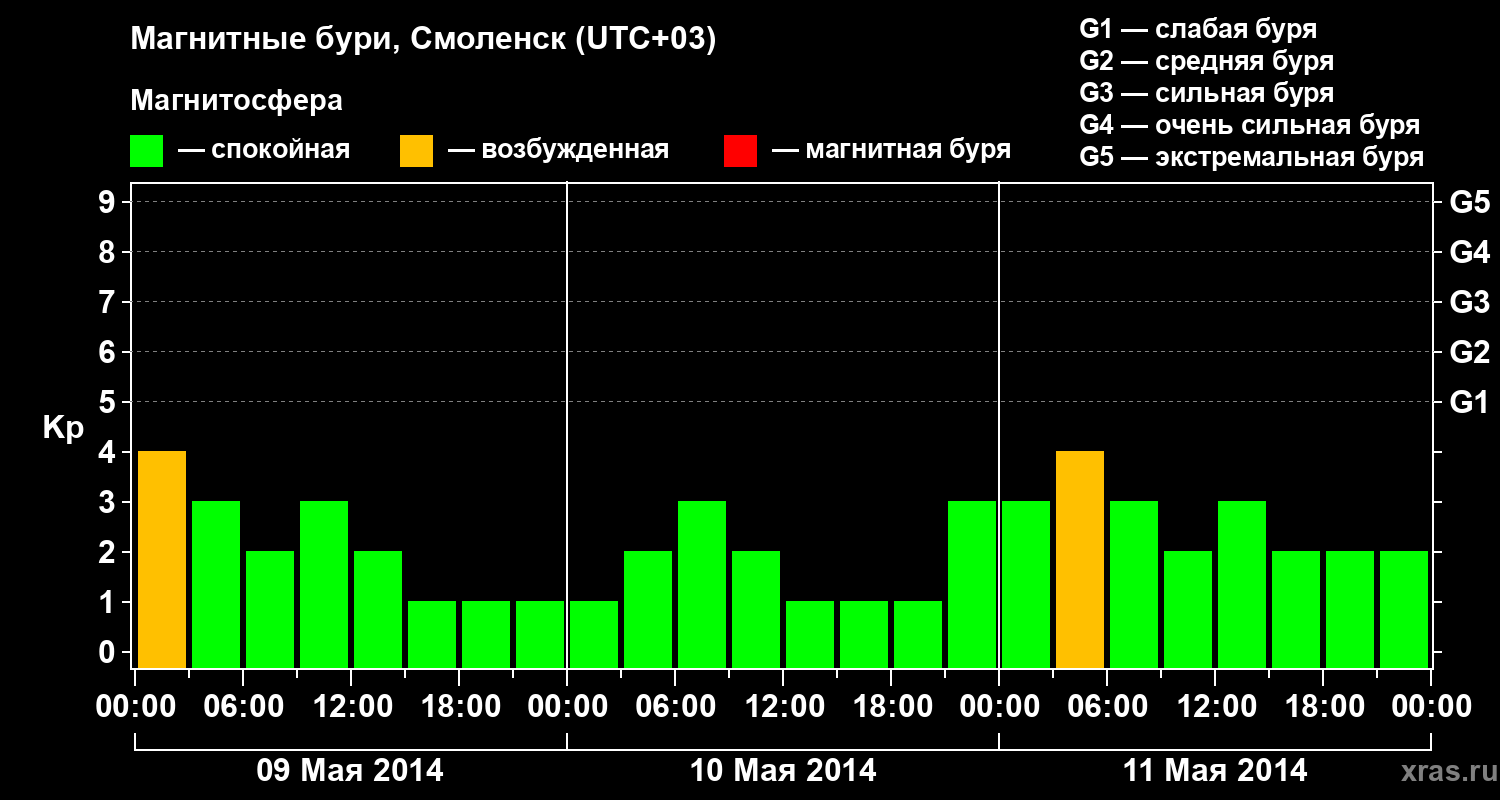Click the 'G5' label on the right axis
This screenshot has height=800, width=1500.
point(1470,202)
